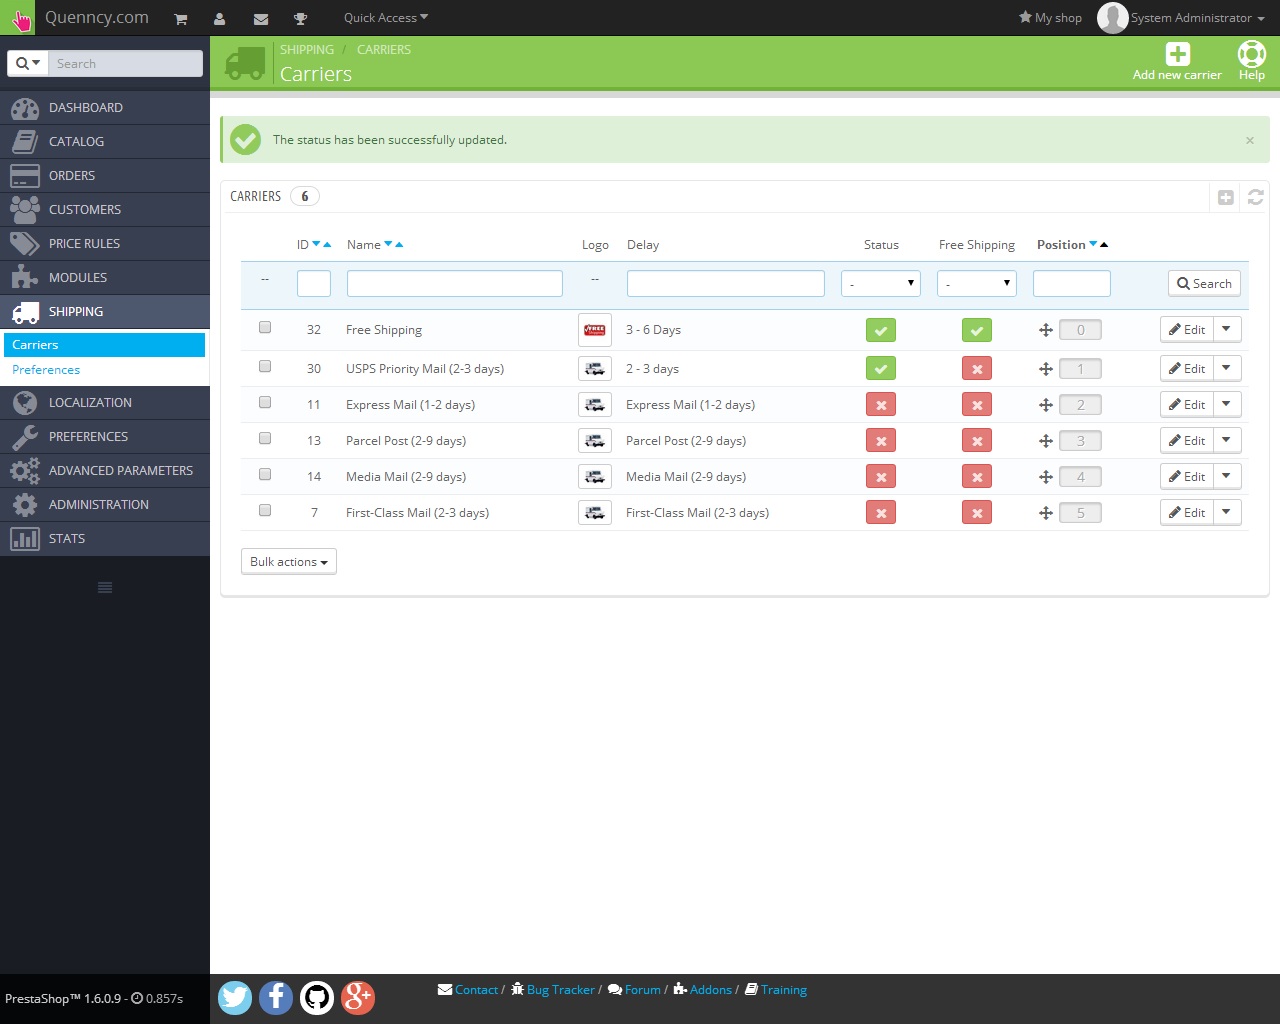This screenshot has width=1280, height=1024.
Task: Click the Name filter text field
Action: [454, 284]
